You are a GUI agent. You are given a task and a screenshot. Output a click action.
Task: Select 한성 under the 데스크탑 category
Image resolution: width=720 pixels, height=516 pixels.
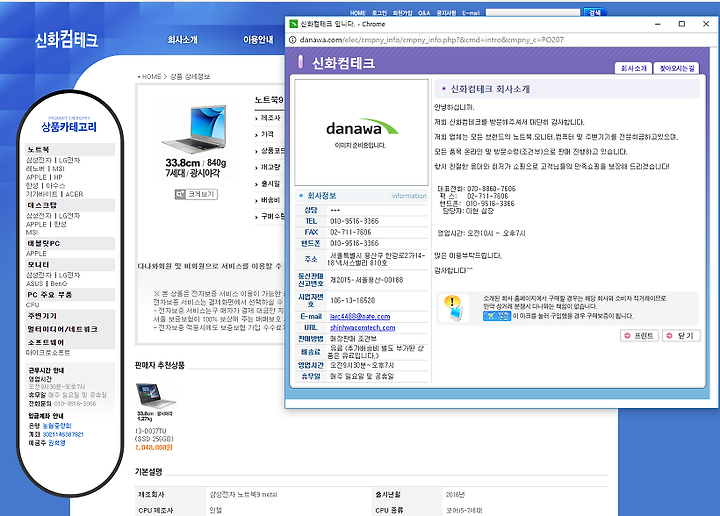[x=60, y=224]
